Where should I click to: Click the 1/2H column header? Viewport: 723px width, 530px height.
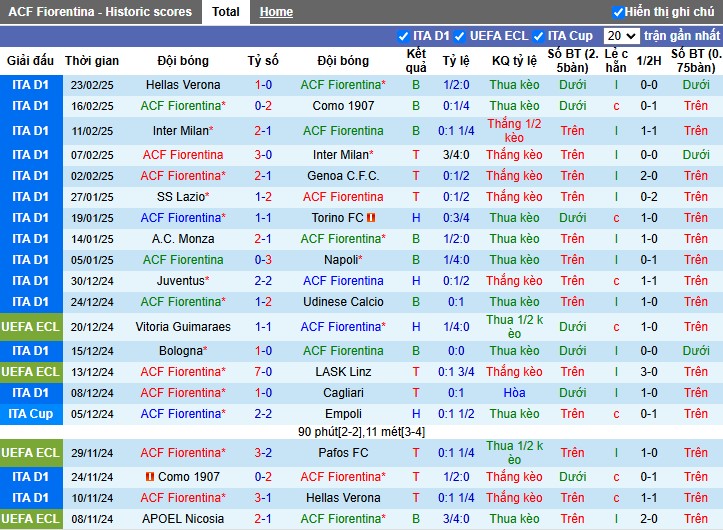649,60
